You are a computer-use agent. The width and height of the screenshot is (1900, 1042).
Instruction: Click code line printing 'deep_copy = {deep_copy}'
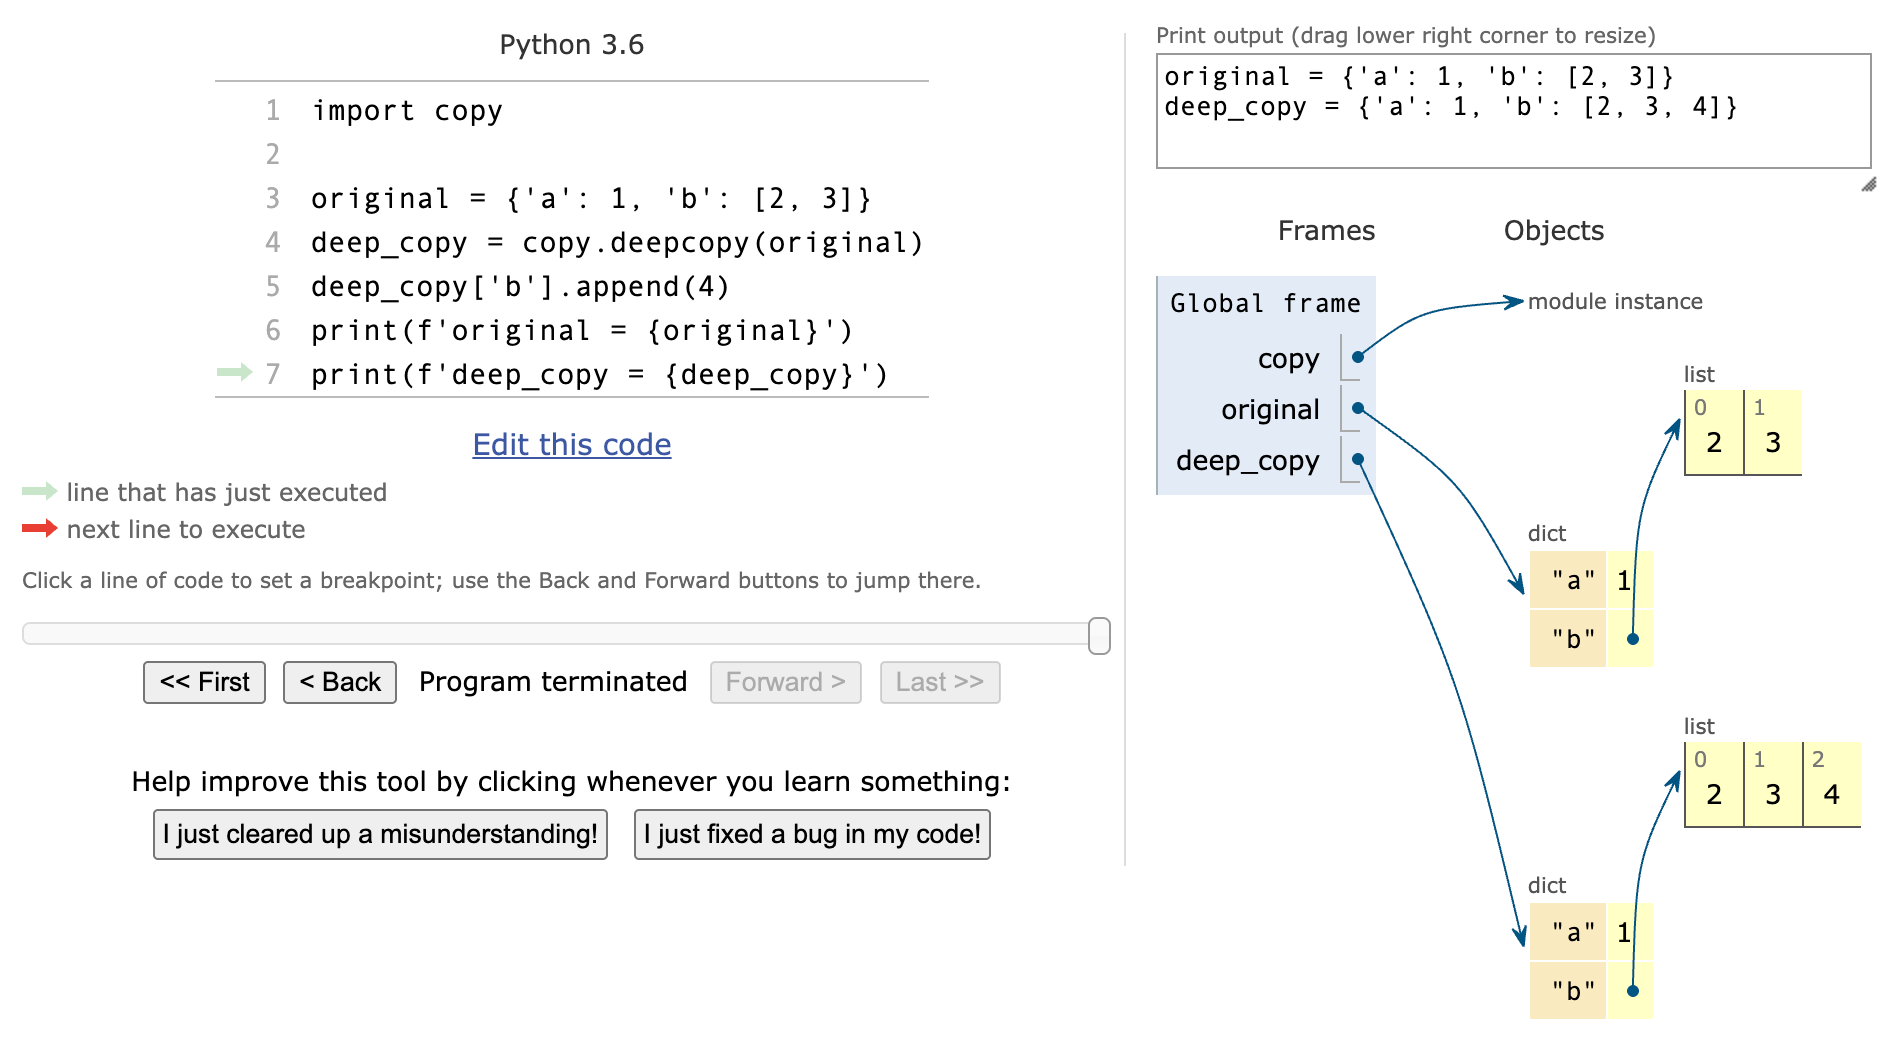(600, 374)
